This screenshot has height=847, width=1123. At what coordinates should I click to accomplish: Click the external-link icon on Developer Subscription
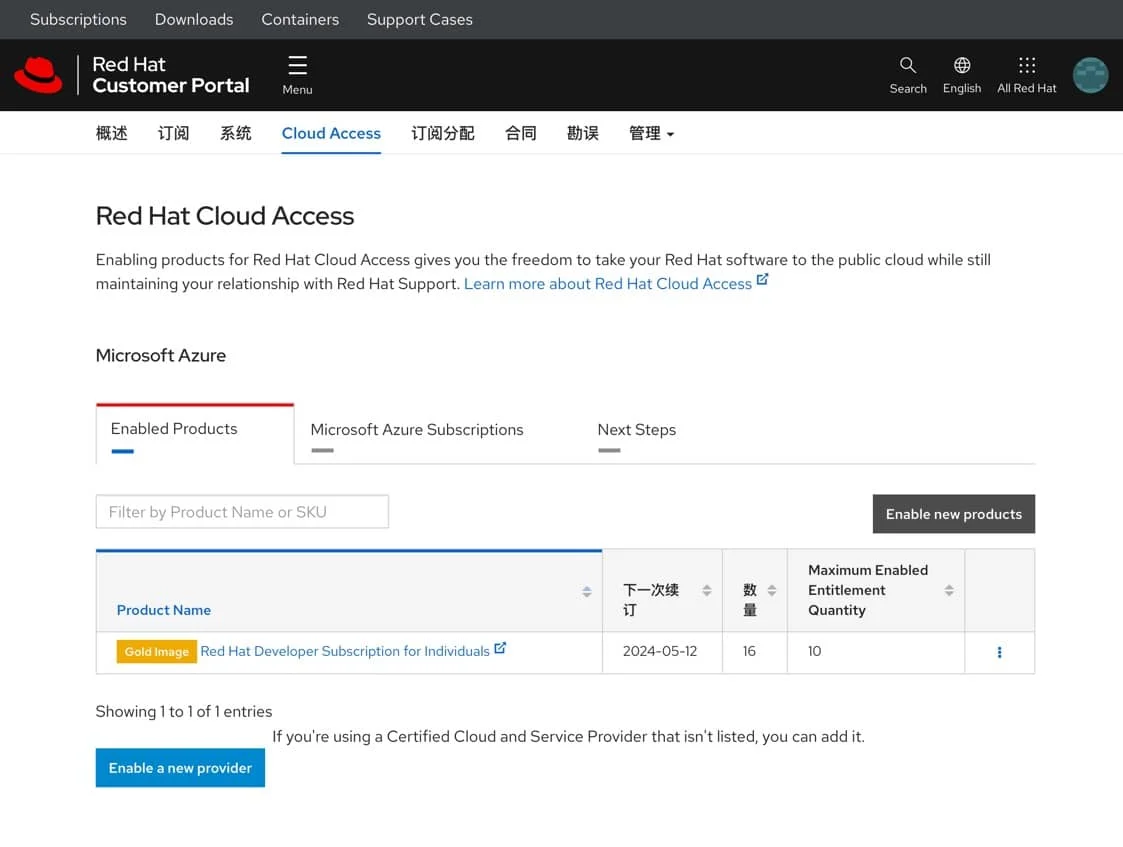500,647
